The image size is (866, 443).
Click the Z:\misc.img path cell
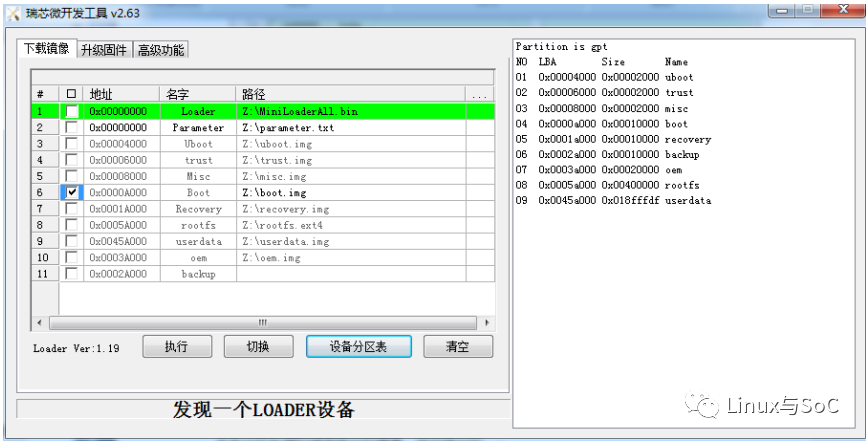point(351,176)
